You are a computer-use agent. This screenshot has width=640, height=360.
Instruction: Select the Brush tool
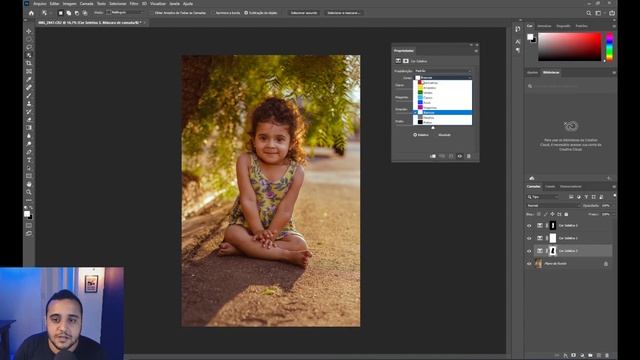click(29, 96)
